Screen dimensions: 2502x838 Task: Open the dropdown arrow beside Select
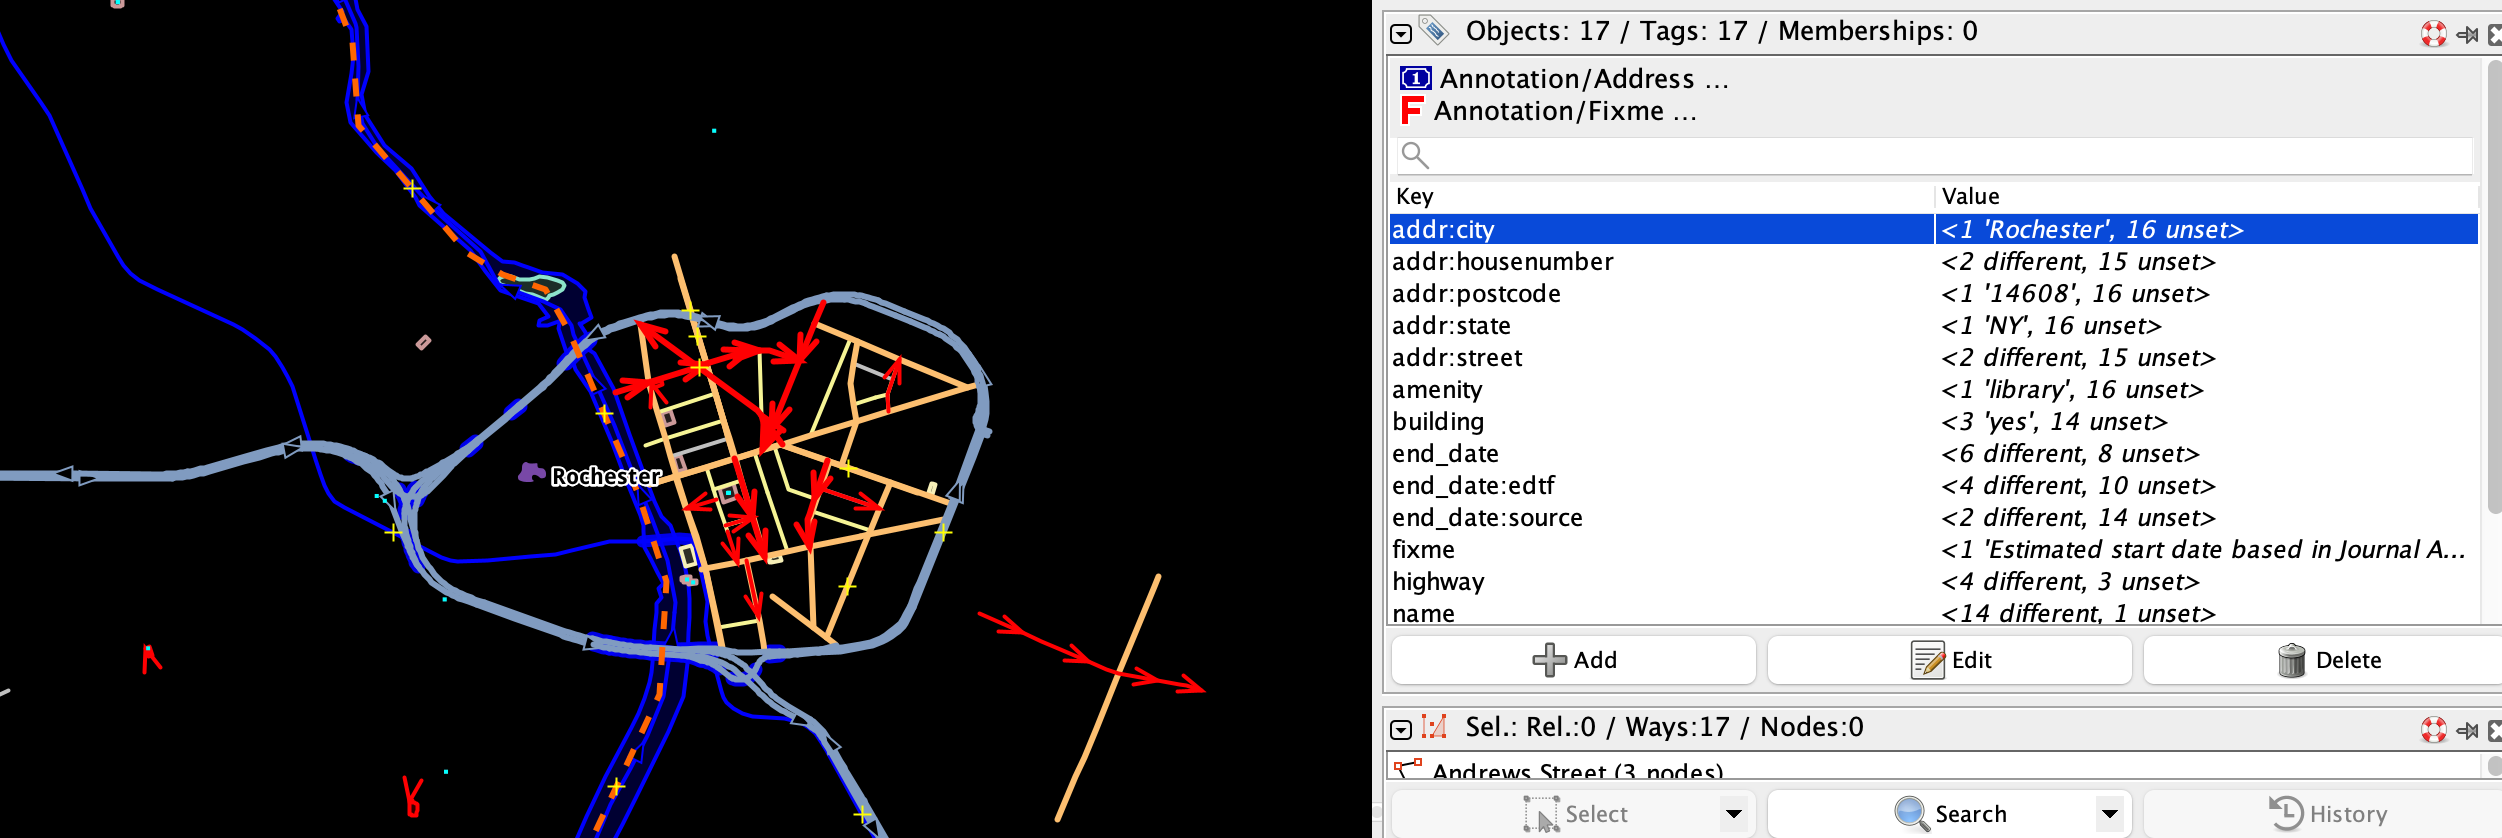(x=1734, y=814)
